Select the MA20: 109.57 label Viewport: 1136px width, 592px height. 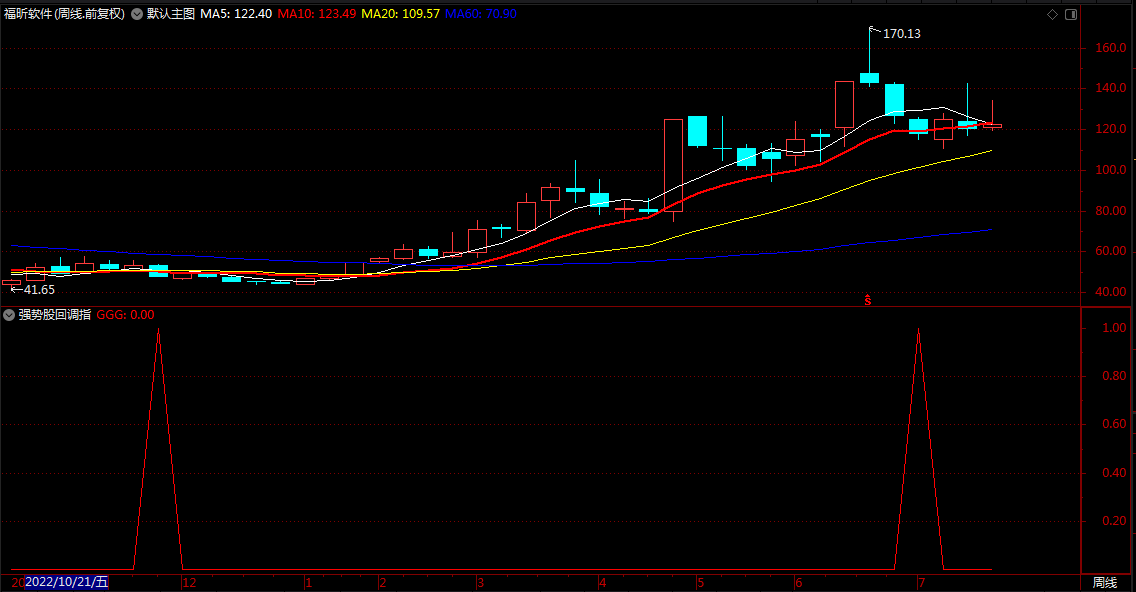401,14
